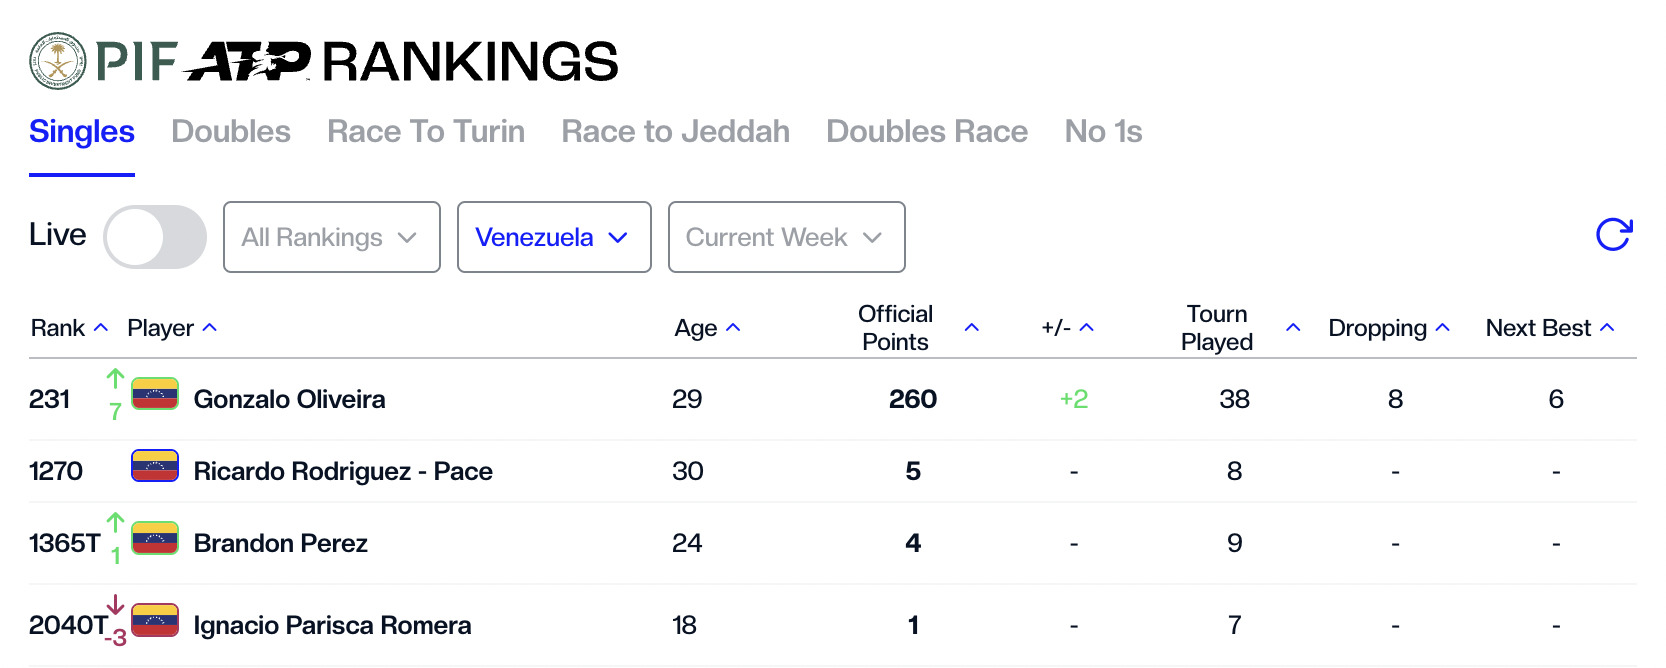Image resolution: width=1666 pixels, height=668 pixels.
Task: Go to the No 1s tab
Action: (x=1103, y=131)
